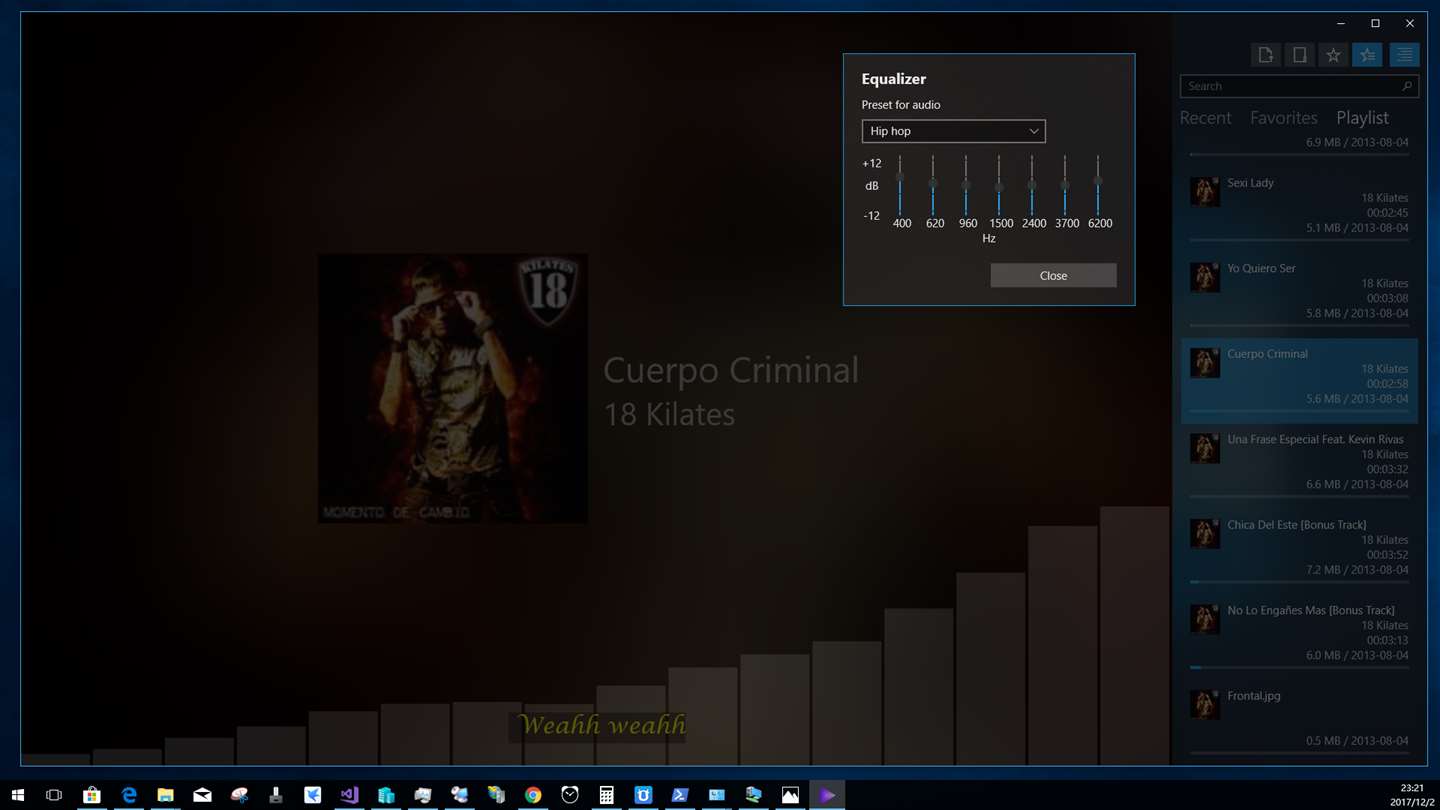Click the 960 Hz equalizer slider
This screenshot has height=810, width=1440.
tap(966, 185)
